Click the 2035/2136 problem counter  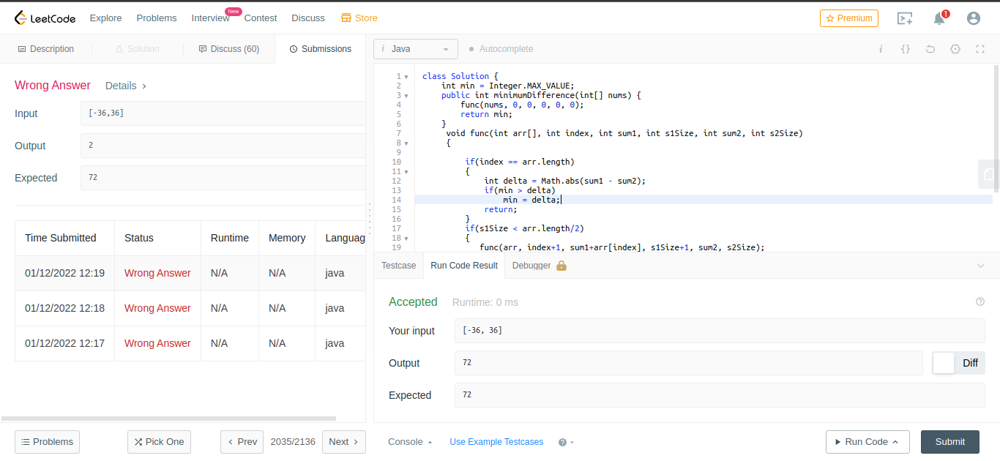(293, 442)
